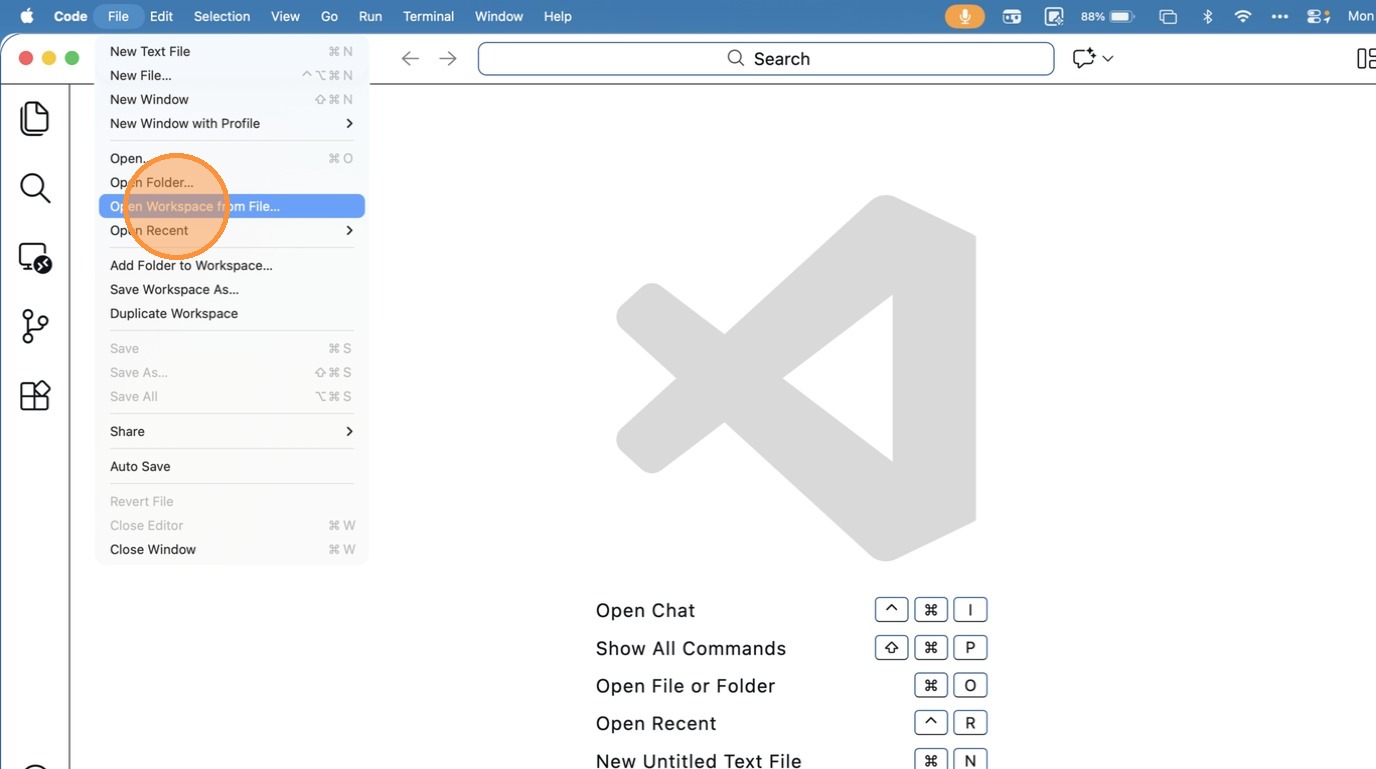Choose Add Folder to Workspace...
This screenshot has width=1376, height=769.
[232, 265]
